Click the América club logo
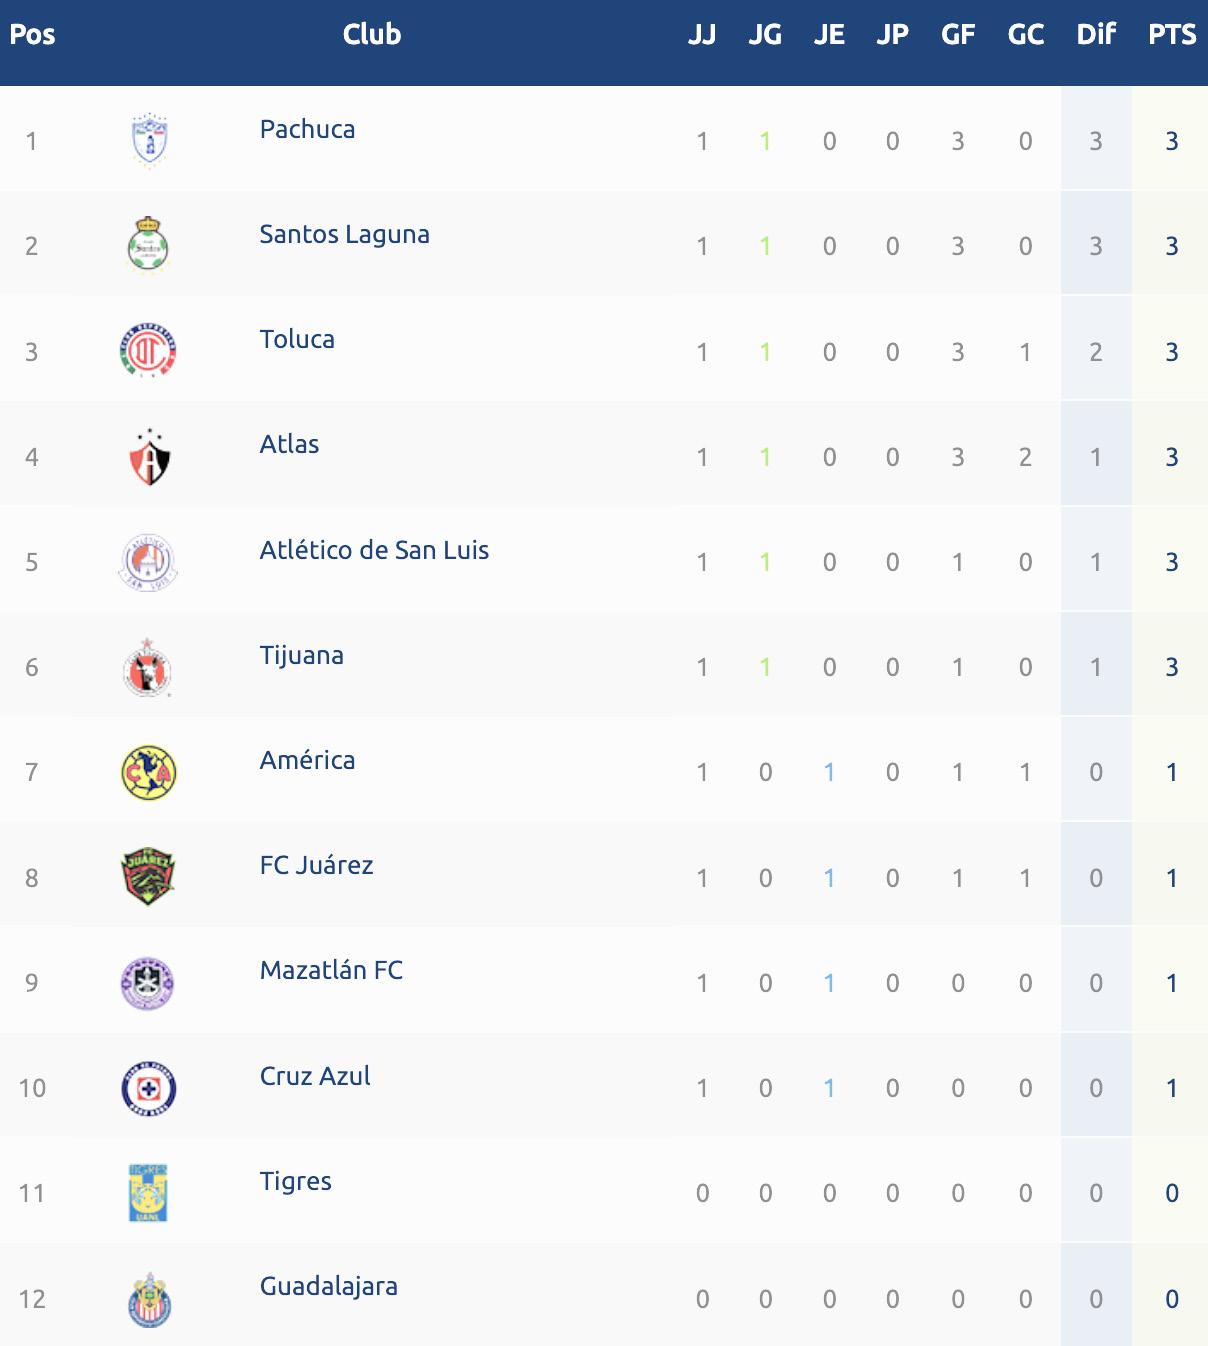The height and width of the screenshot is (1346, 1208). pyautogui.click(x=149, y=772)
